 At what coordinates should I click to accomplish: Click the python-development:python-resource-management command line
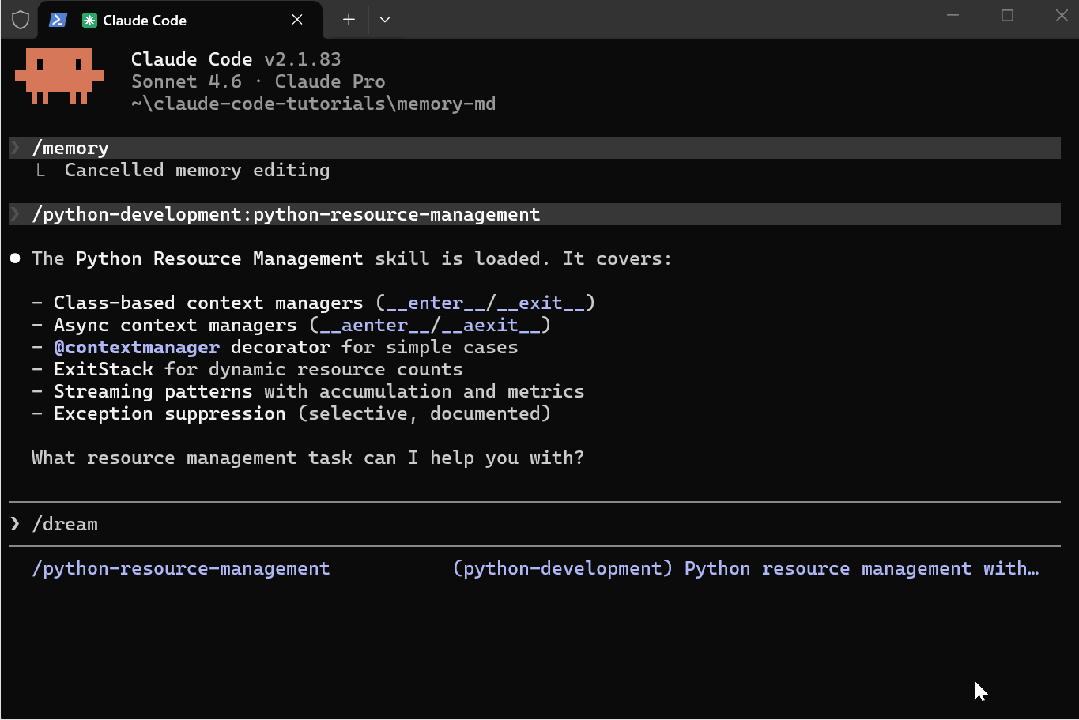(x=286, y=214)
